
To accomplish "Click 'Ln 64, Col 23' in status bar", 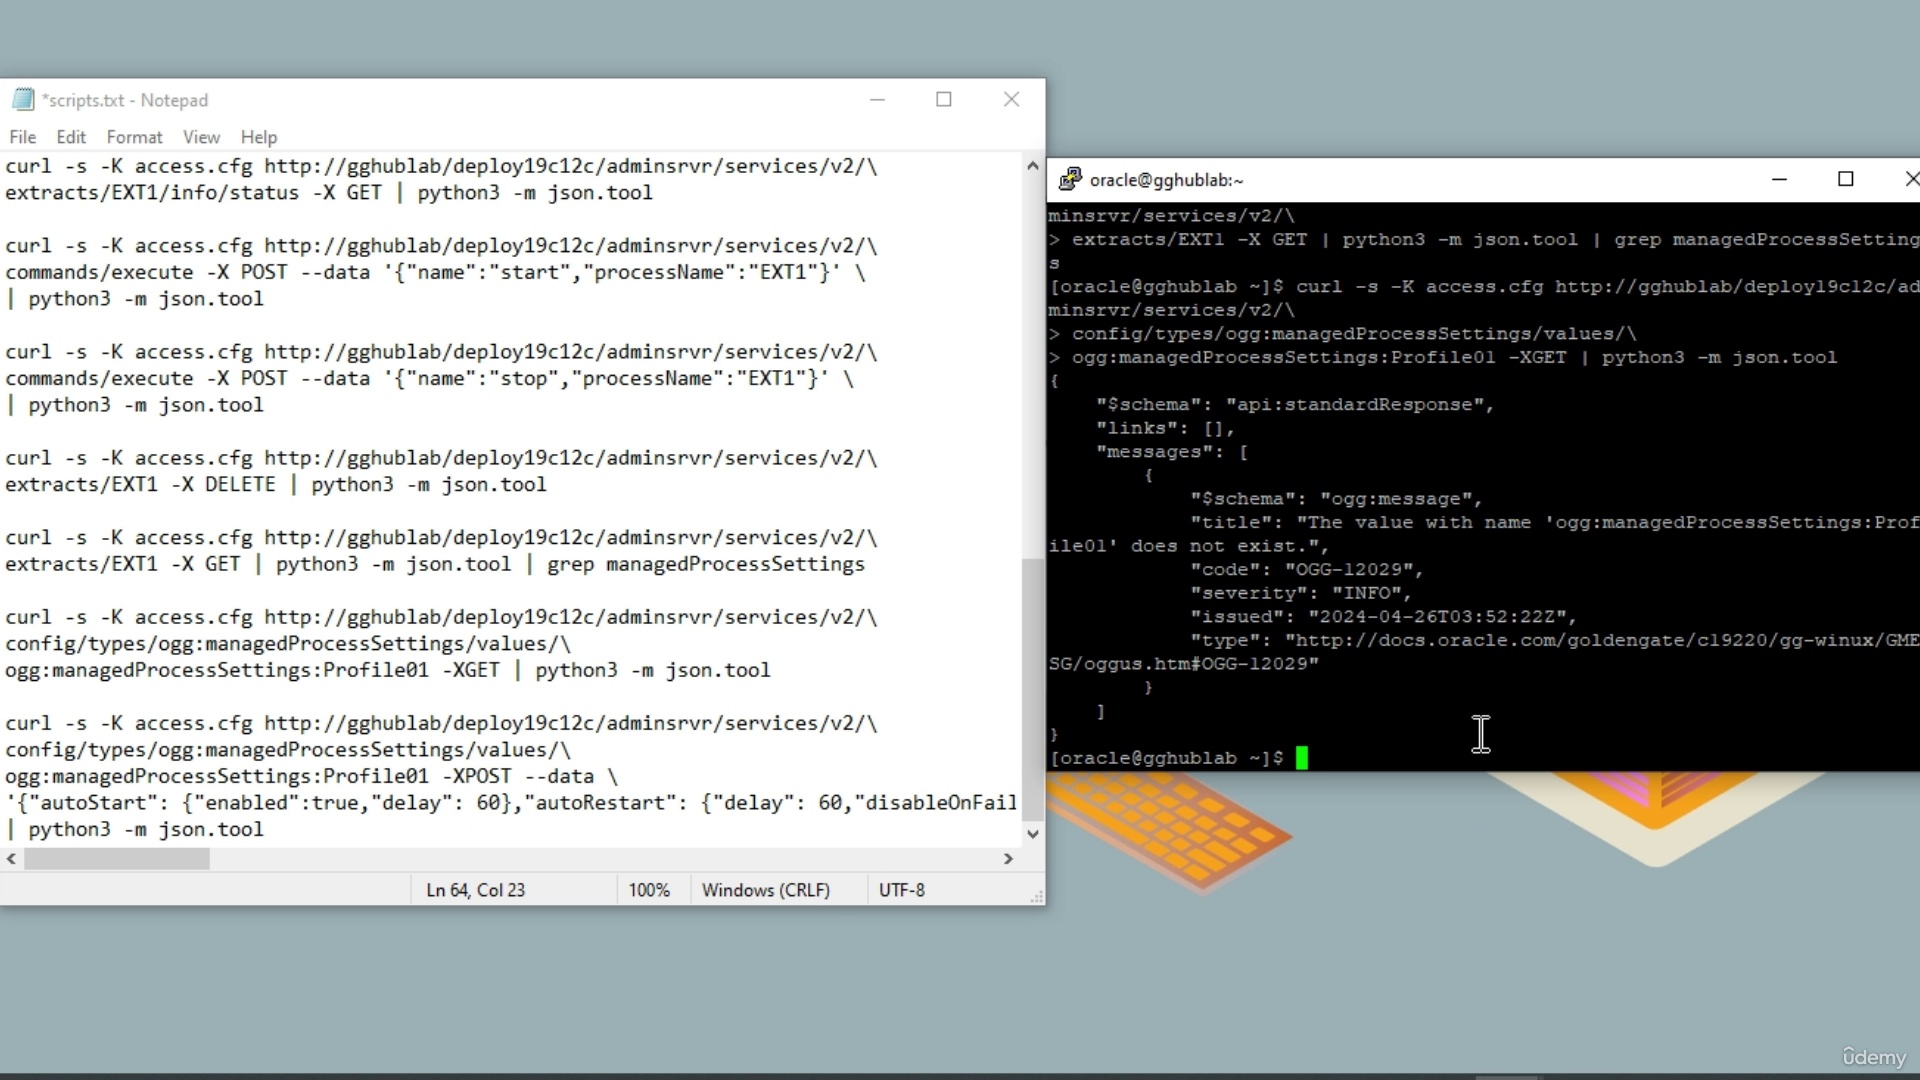I will pos(475,890).
